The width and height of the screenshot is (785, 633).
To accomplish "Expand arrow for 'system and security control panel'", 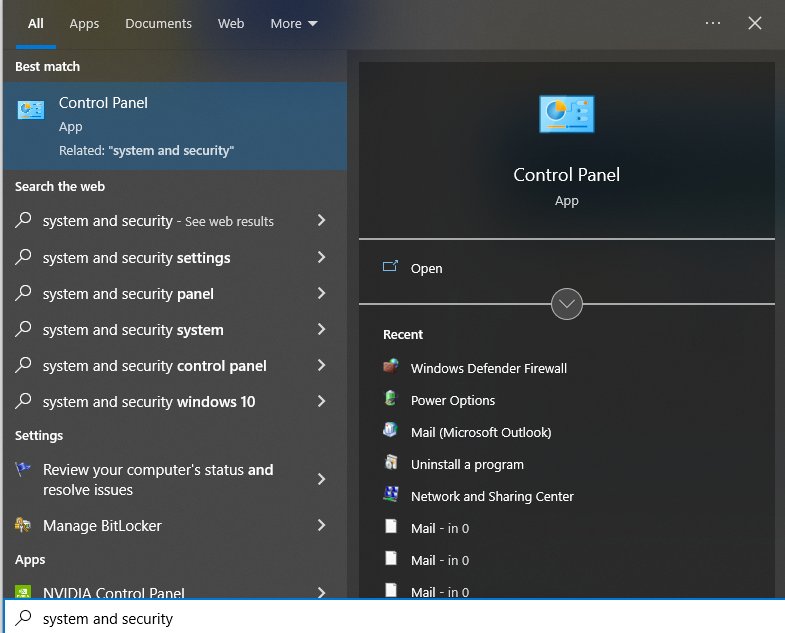I will coord(321,365).
